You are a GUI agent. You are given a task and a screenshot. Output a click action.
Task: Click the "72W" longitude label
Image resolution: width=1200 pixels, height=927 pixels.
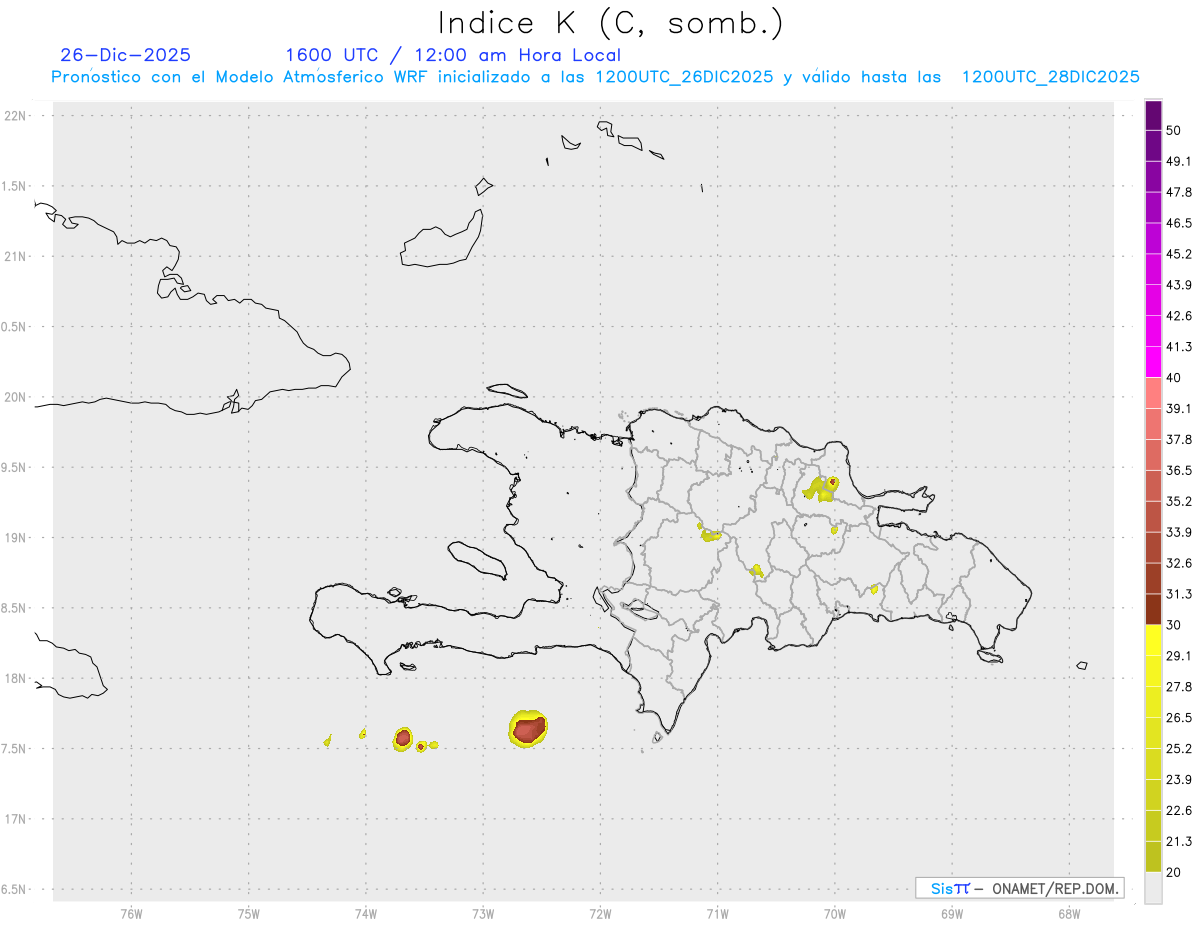600,912
